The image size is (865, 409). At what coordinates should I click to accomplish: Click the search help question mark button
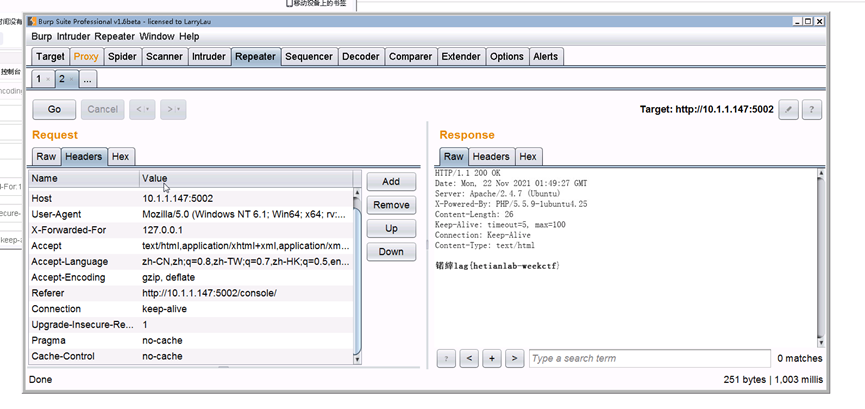[446, 358]
